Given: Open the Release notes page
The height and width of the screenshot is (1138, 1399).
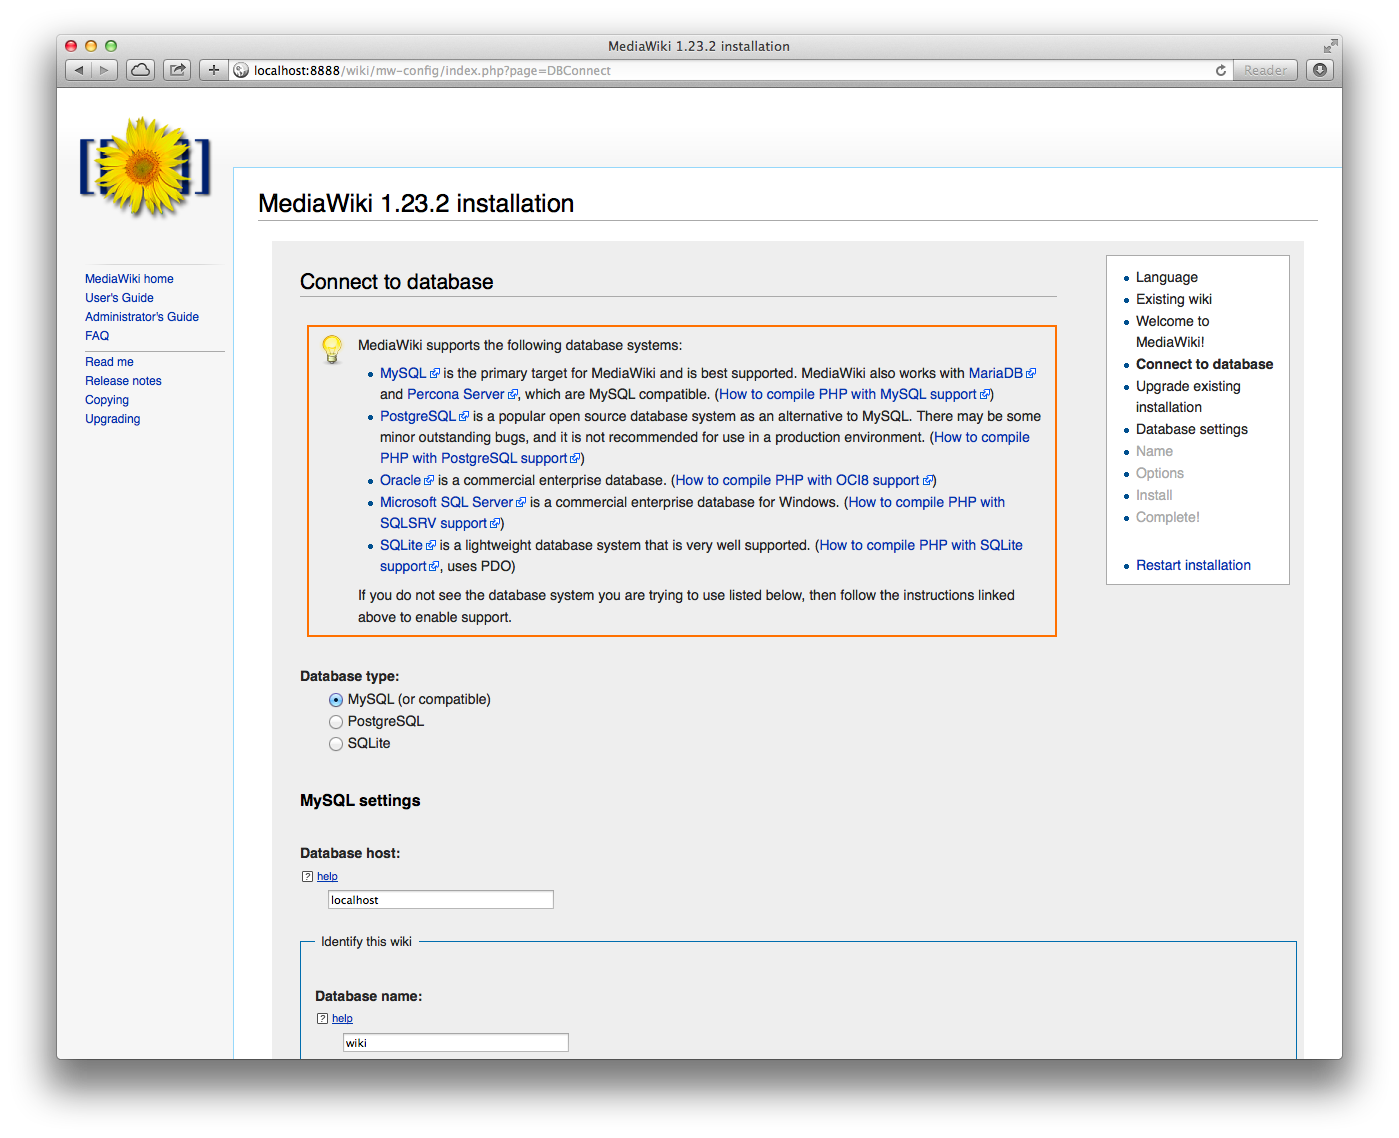Looking at the screenshot, I should tap(123, 380).
